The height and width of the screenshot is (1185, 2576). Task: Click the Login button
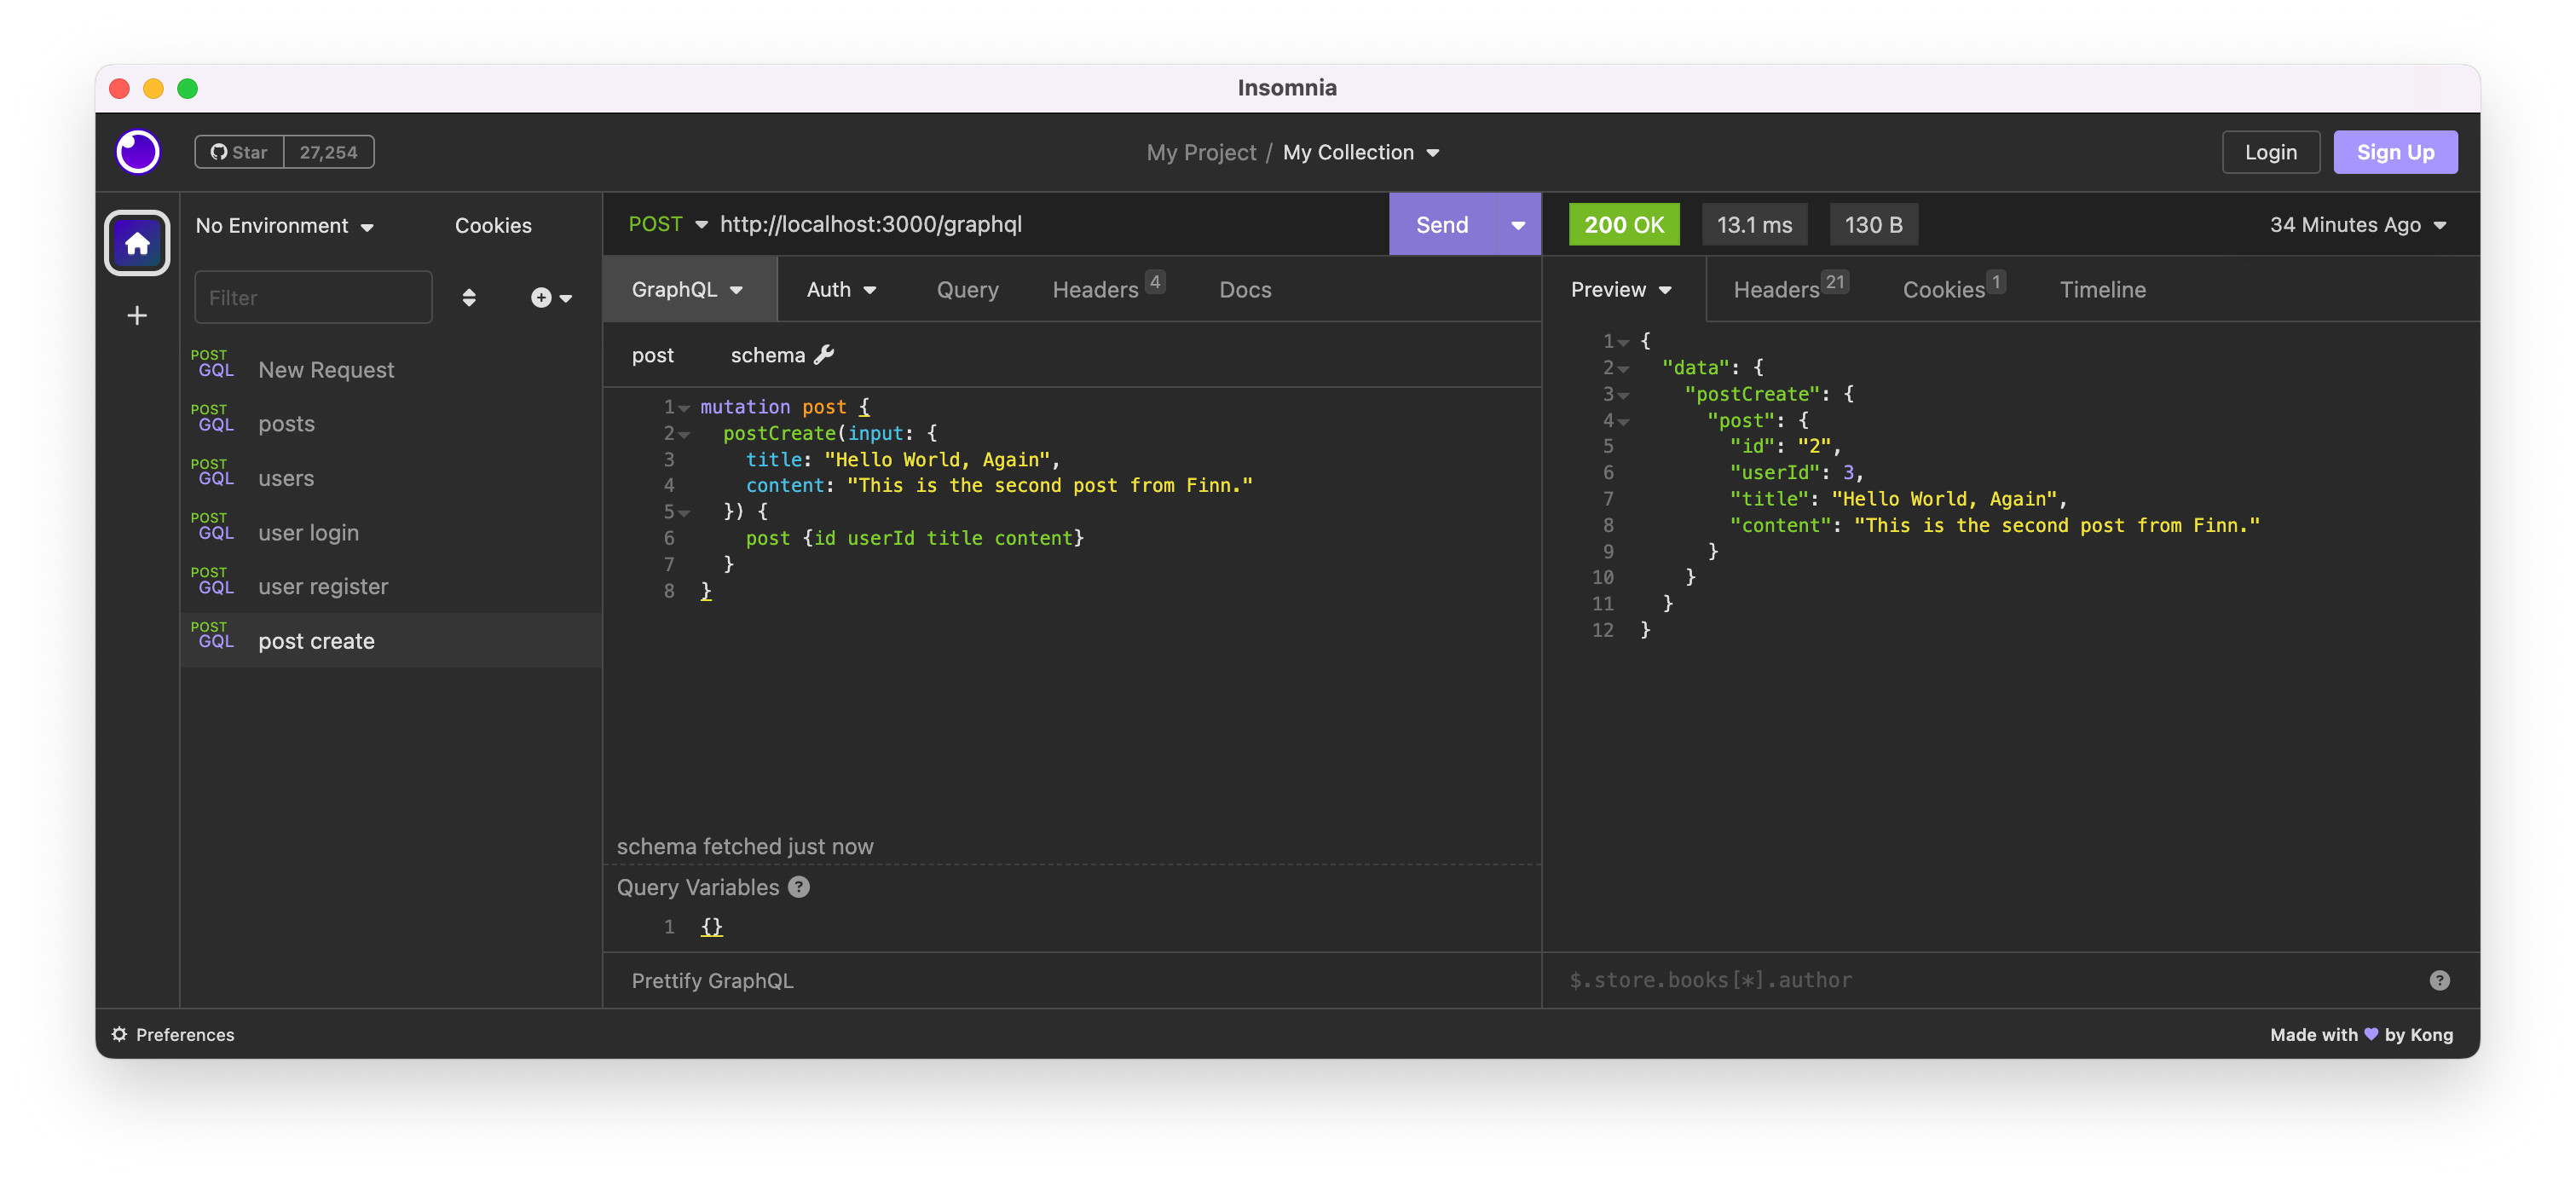(2270, 152)
